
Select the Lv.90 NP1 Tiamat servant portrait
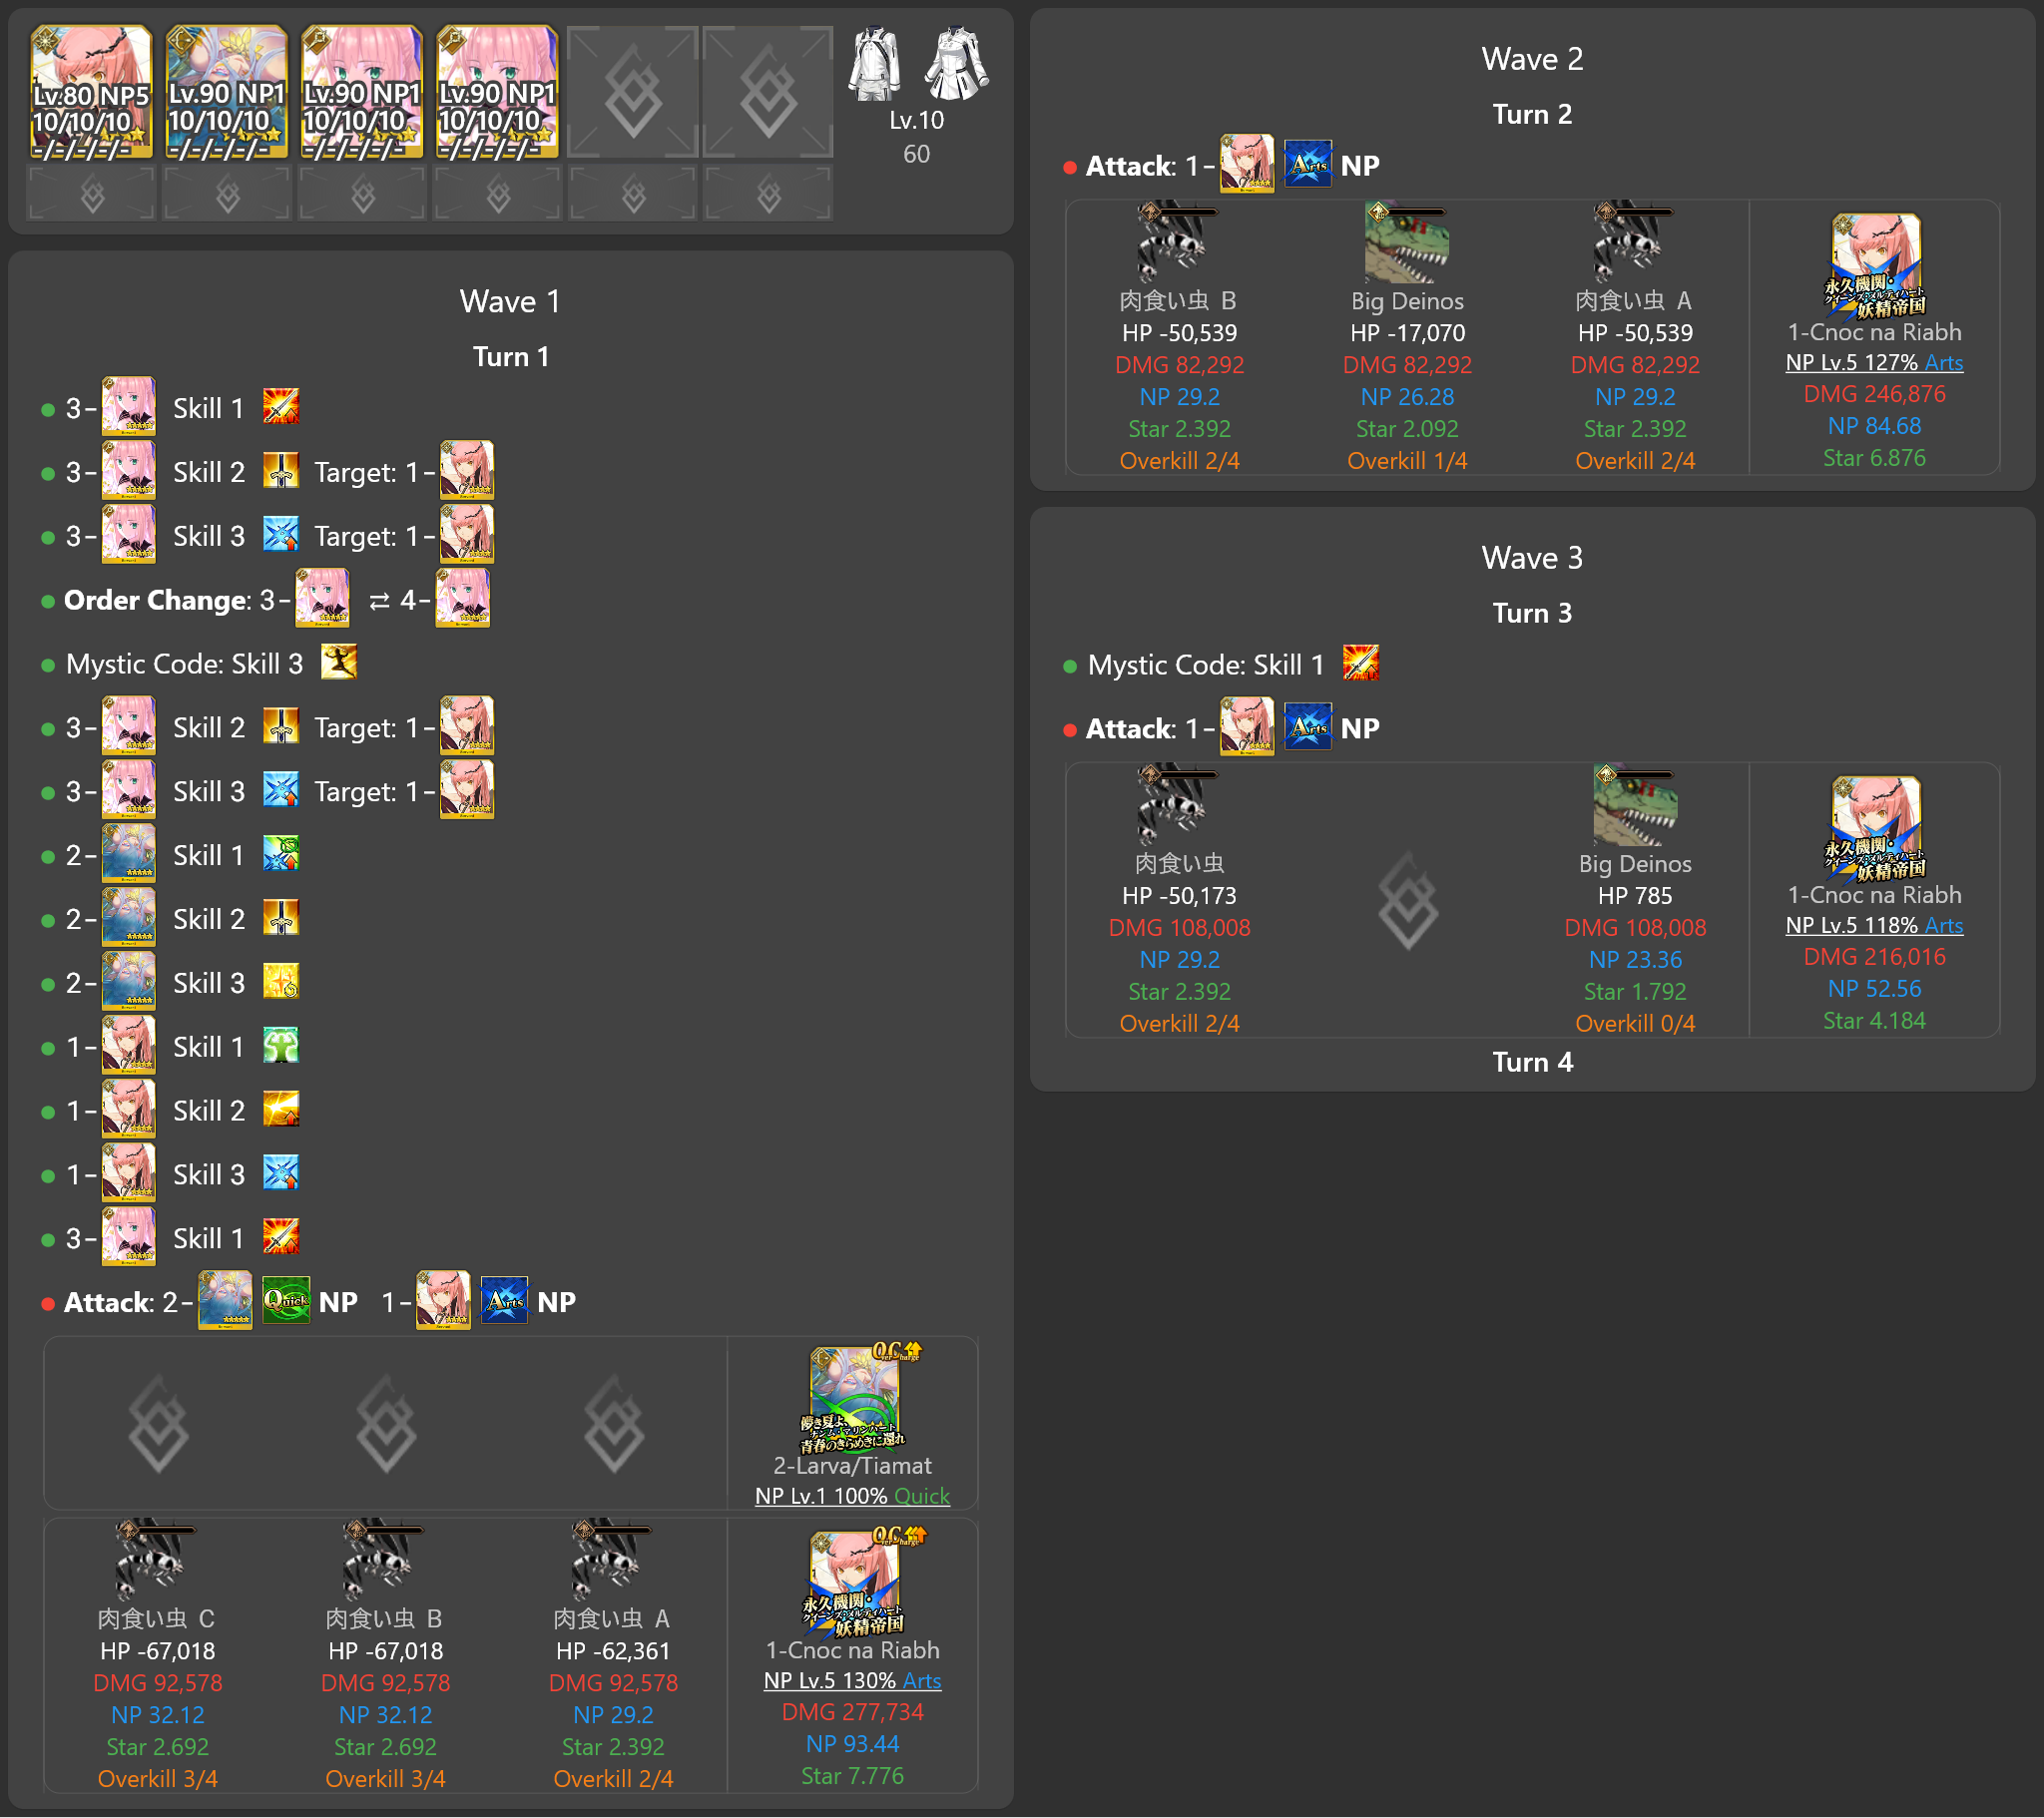coord(227,92)
